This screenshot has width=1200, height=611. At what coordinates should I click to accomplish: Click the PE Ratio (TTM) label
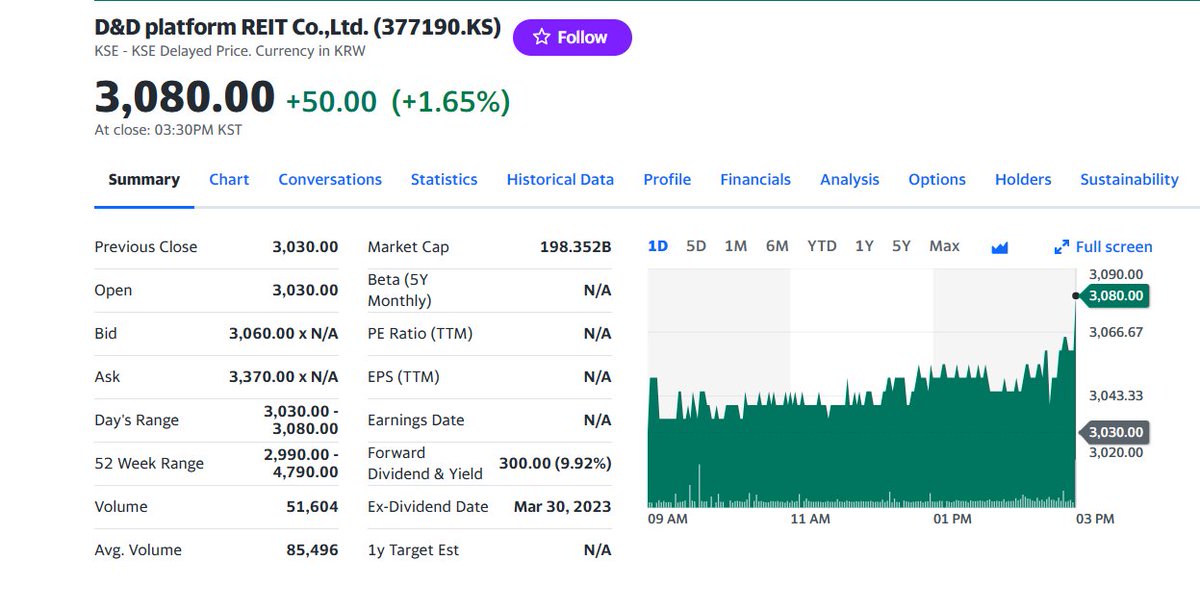click(x=420, y=333)
